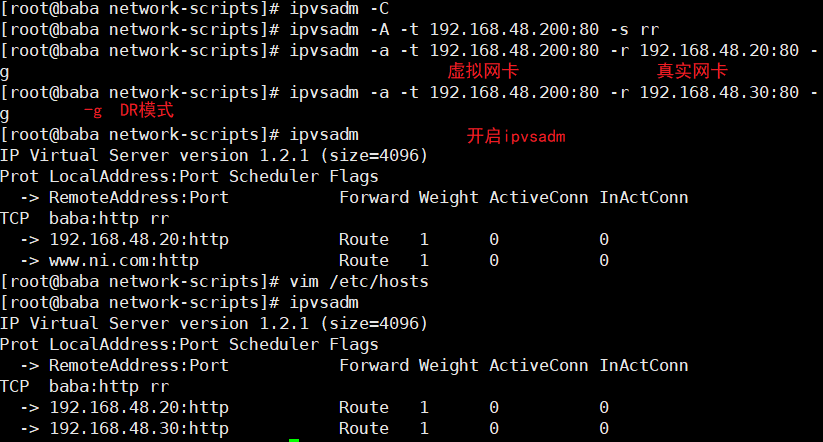823x442 pixels.
Task: Click the first 'IP Virtual Server version 1.2.1' line
Action: [154, 155]
